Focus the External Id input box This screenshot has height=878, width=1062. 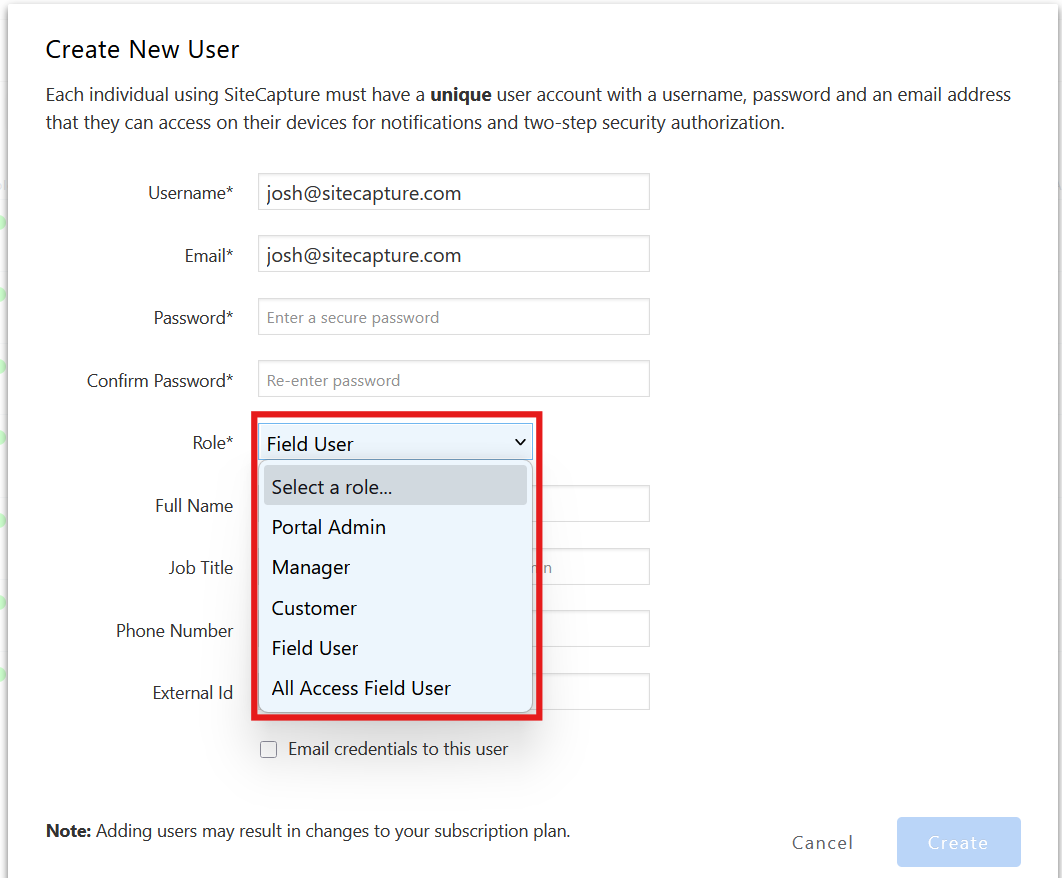tap(592, 691)
